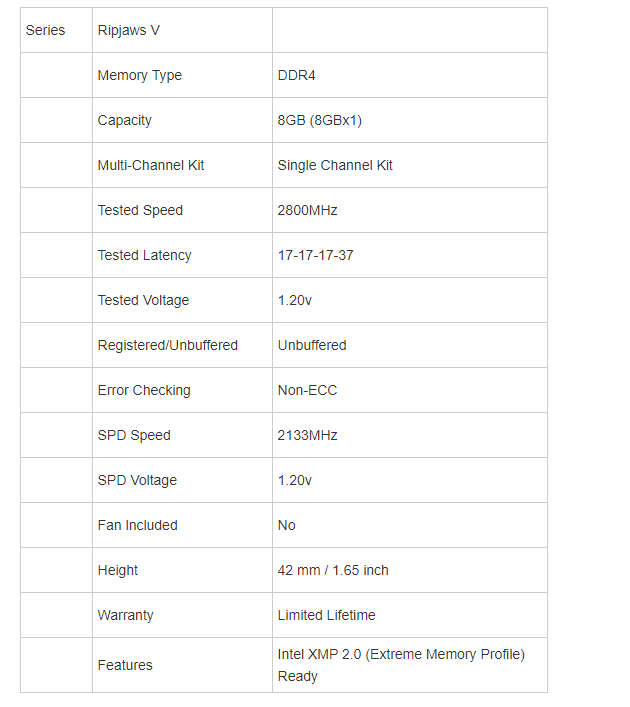The height and width of the screenshot is (707, 630).
Task: Select the Tested Latency label
Action: [145, 255]
